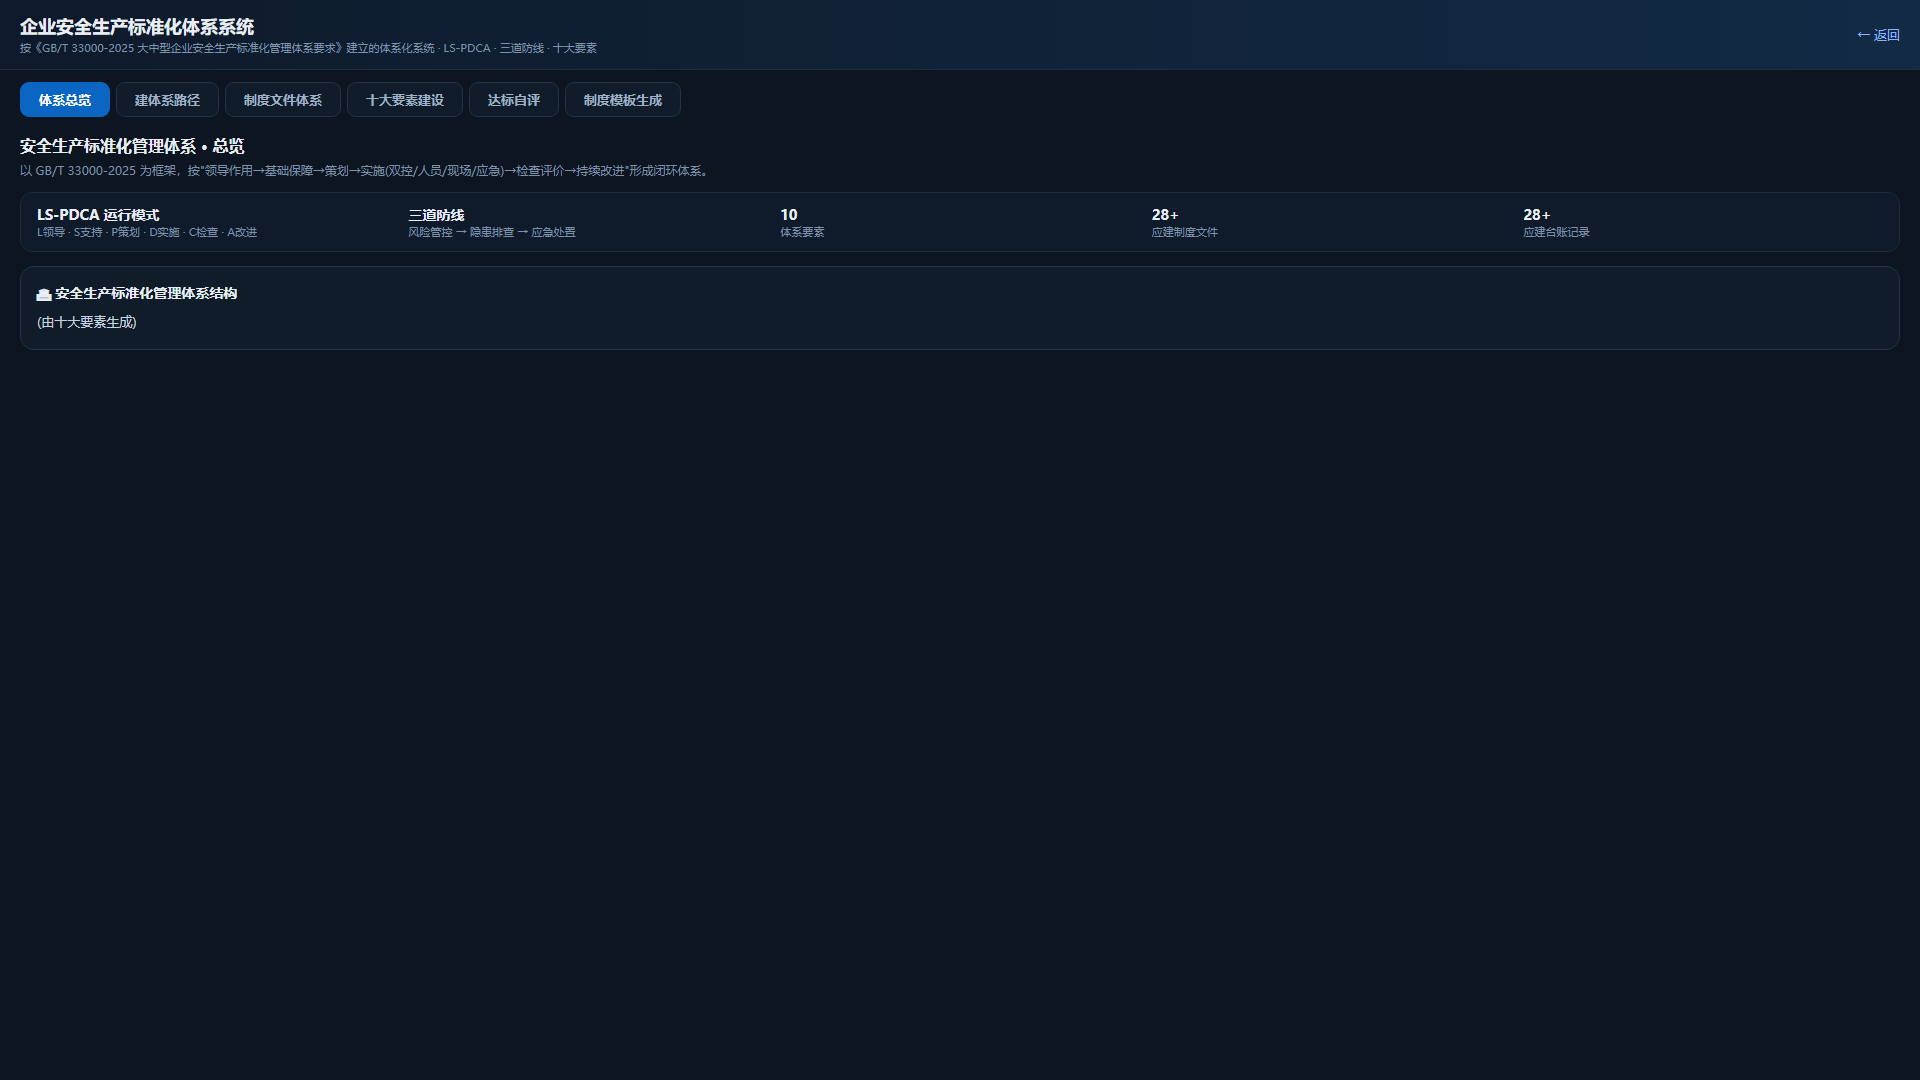
Task: Click the header subtitle mentioning GB/T 33000-2025
Action: 308,48
